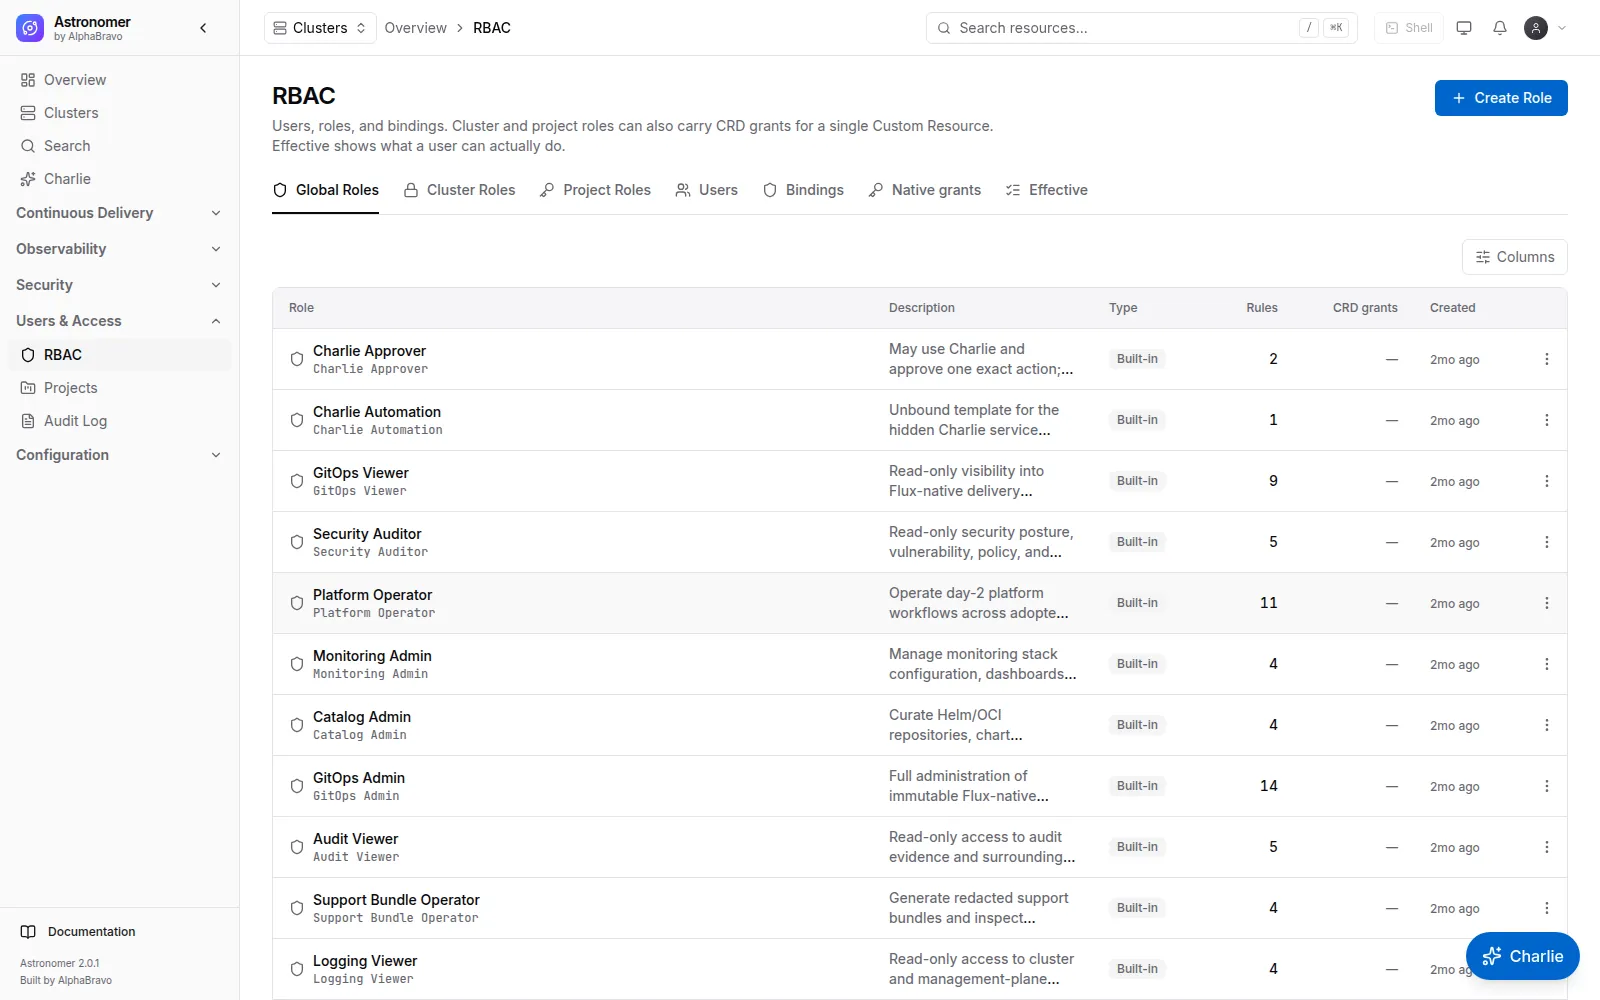Open row actions for Audit Viewer

click(1547, 847)
